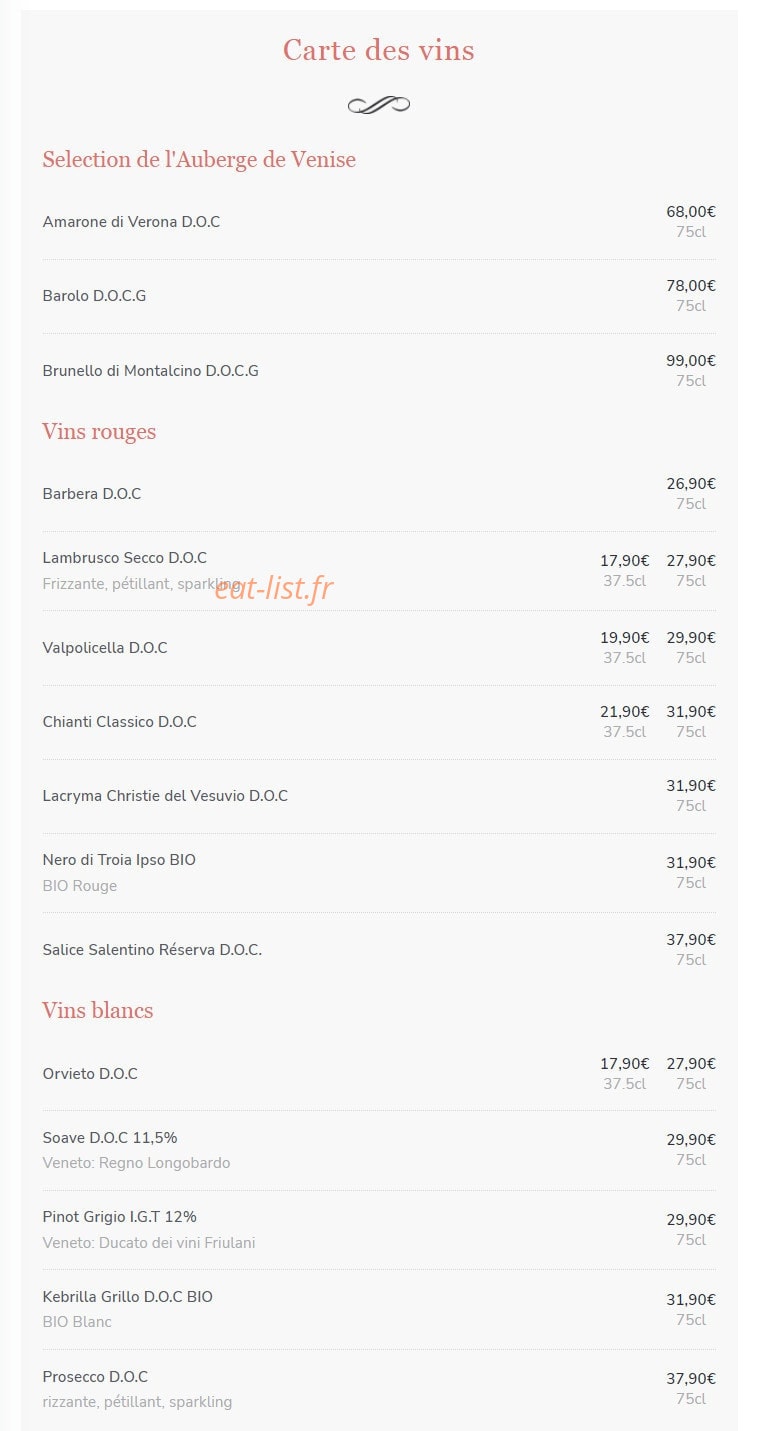Click the Prosecco D.O.C 37,90€ price
This screenshot has width=760, height=1431.
click(x=691, y=1379)
